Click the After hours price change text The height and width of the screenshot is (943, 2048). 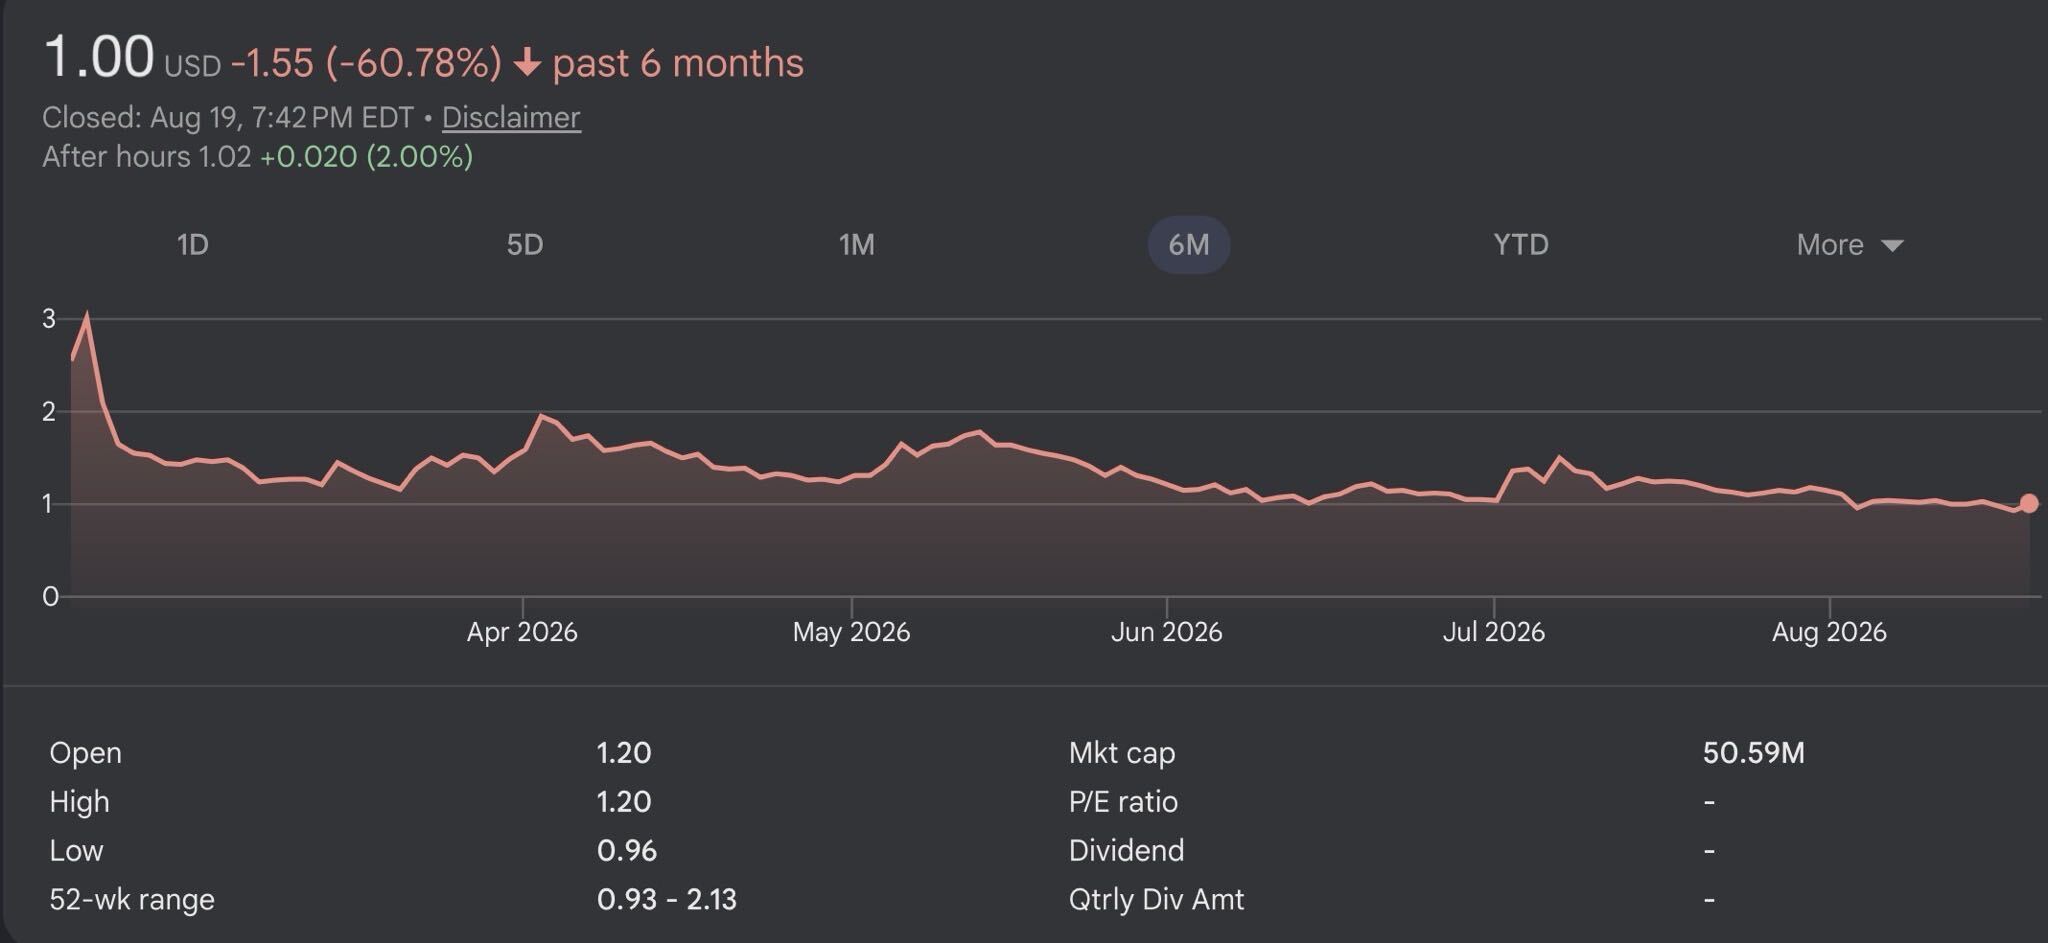tap(366, 157)
